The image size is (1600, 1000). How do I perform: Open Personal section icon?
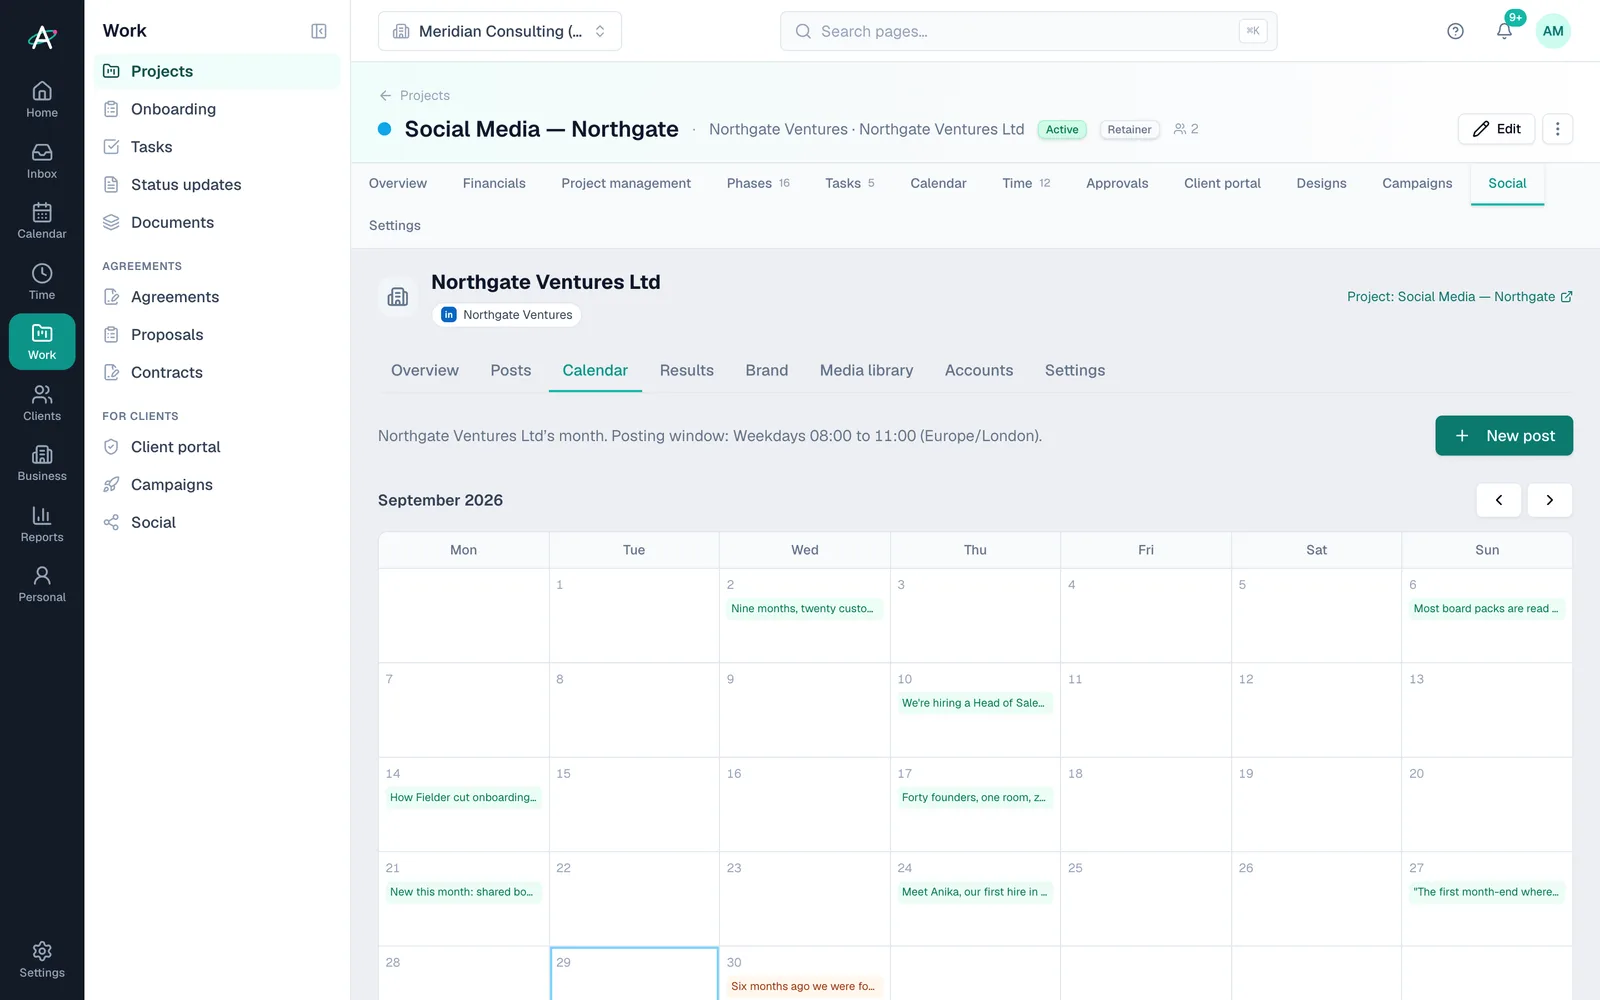pos(42,584)
